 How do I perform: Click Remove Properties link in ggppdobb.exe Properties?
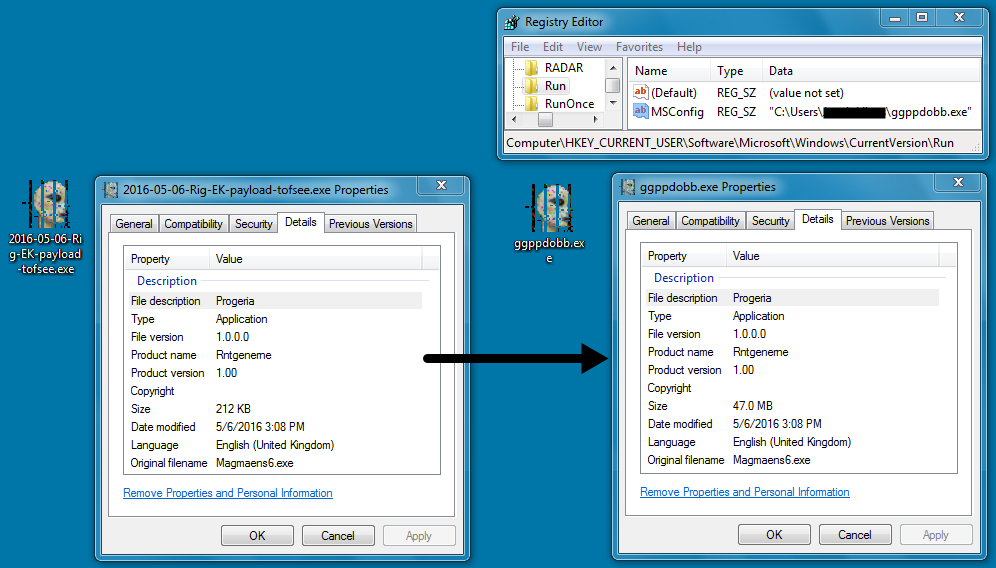tap(745, 492)
